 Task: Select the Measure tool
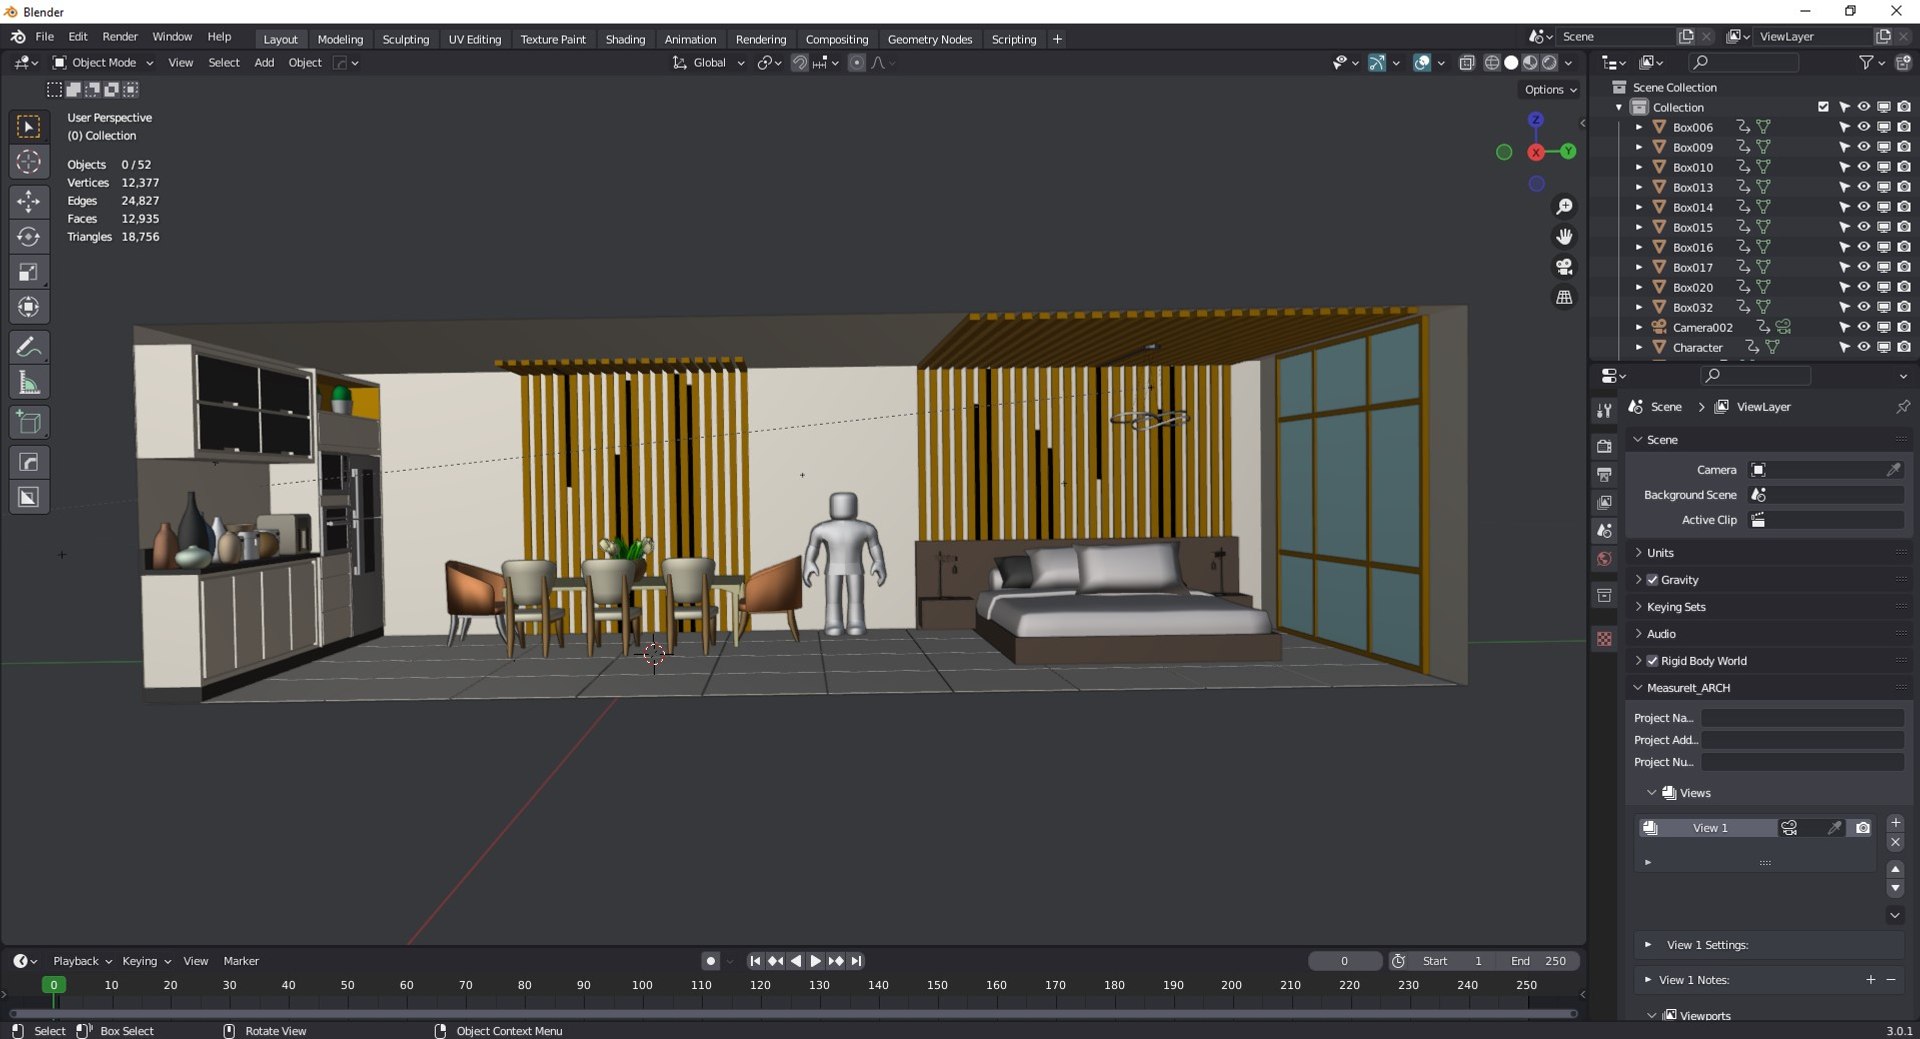(29, 382)
